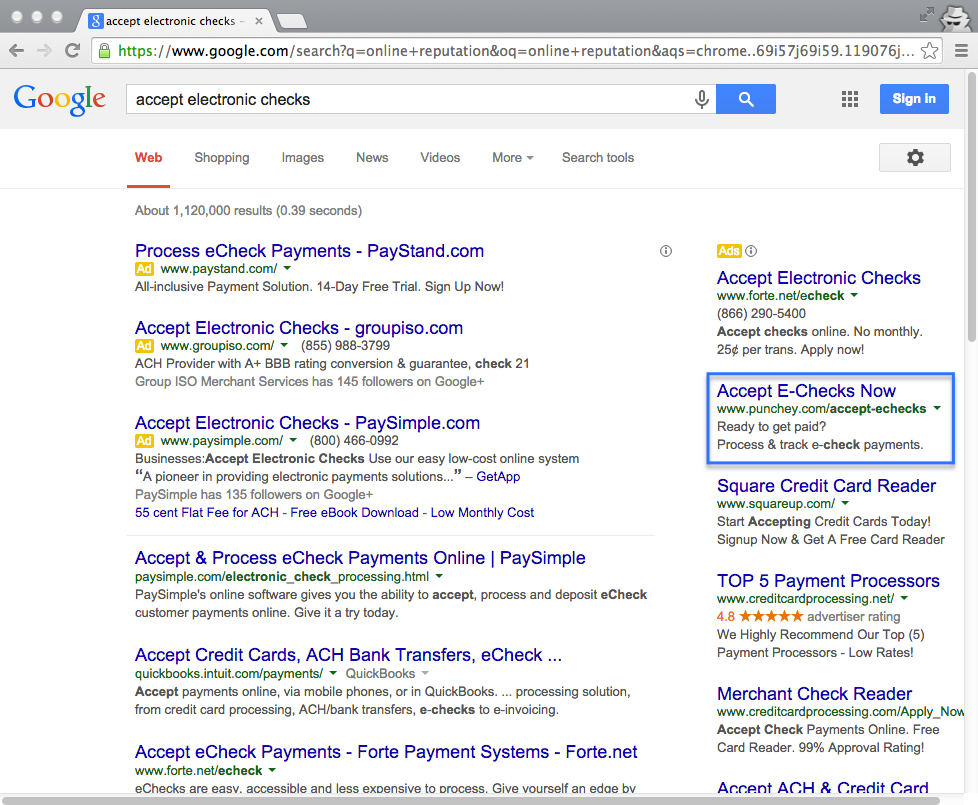
Task: Open Forte Payment Systems organic result
Action: (x=386, y=752)
